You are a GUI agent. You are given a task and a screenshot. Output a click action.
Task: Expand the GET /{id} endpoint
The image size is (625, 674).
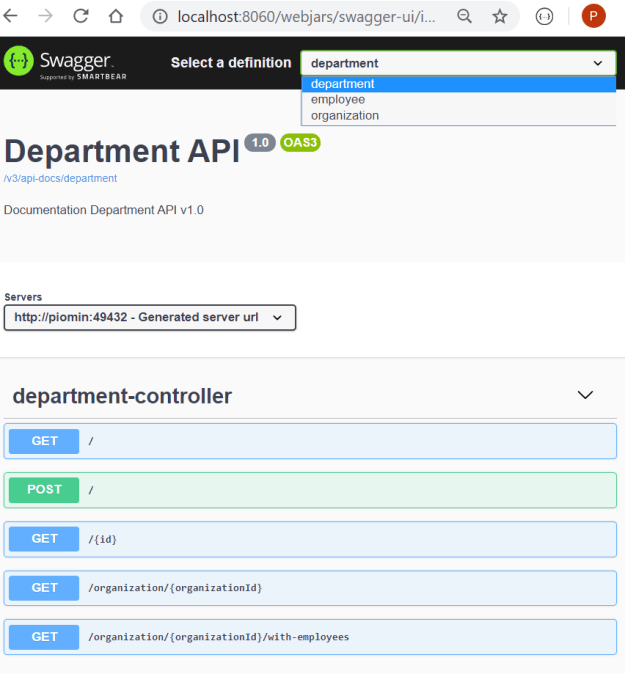[x=310, y=539]
